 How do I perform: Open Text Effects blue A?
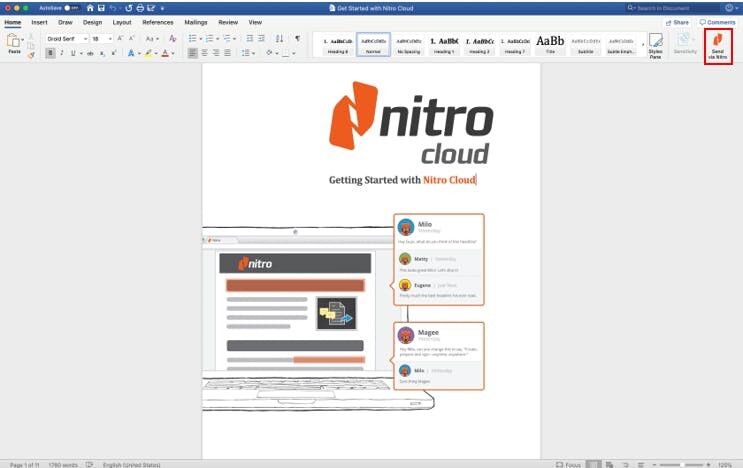pyautogui.click(x=131, y=53)
